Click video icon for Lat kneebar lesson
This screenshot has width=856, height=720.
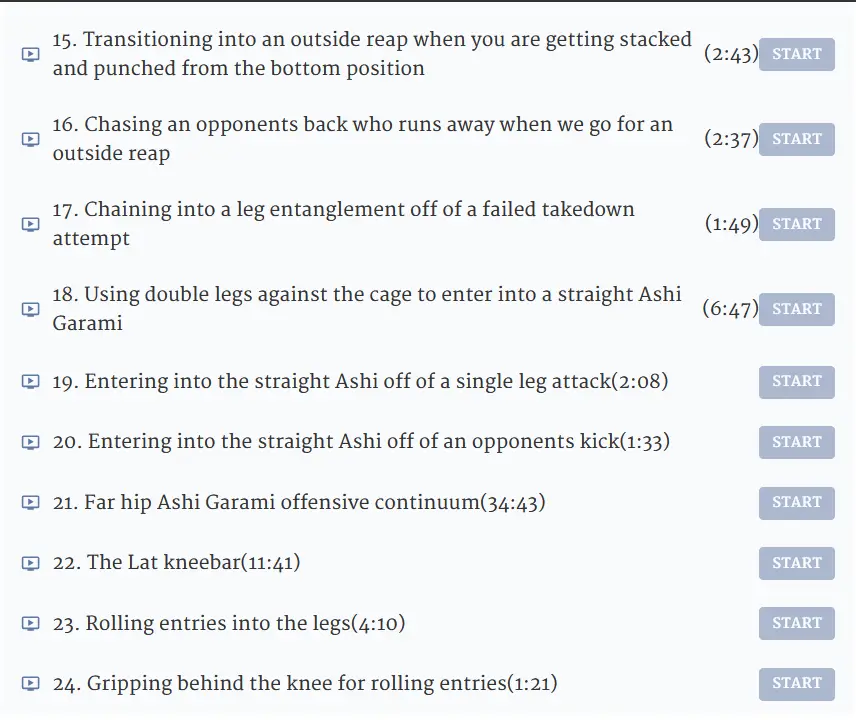[31, 563]
